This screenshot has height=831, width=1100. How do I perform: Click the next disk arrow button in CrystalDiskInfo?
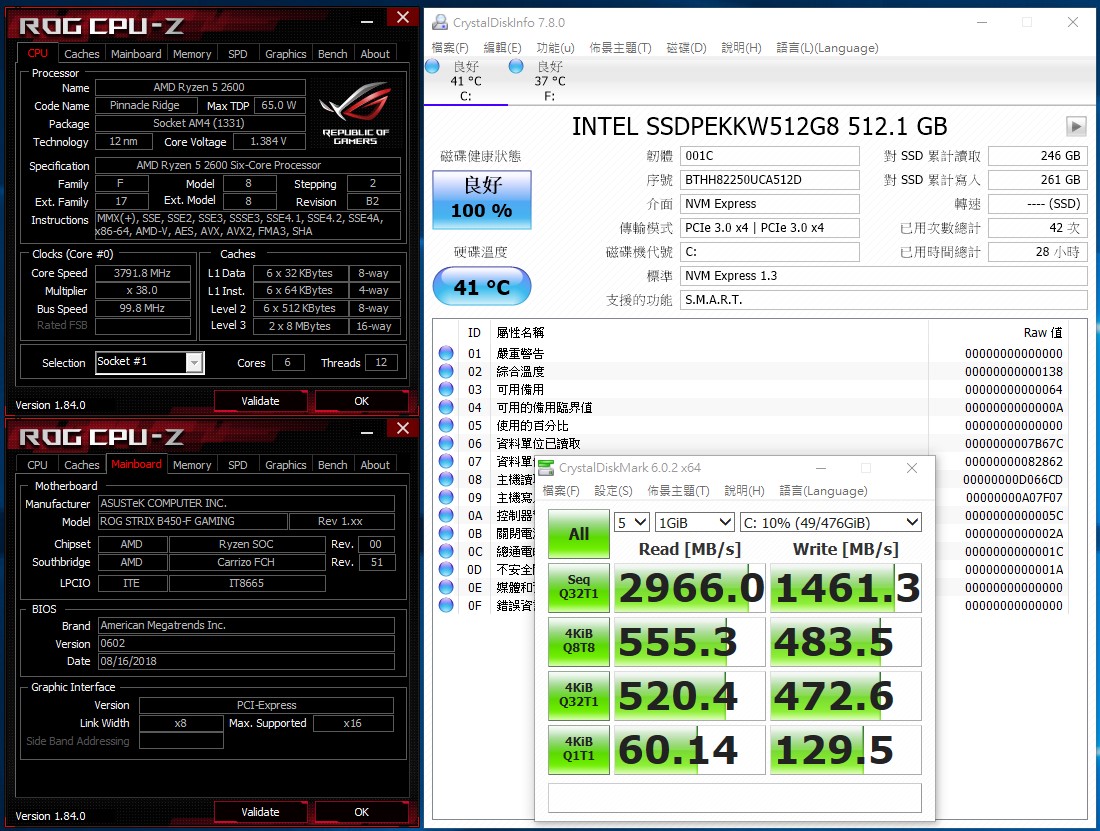(1076, 127)
